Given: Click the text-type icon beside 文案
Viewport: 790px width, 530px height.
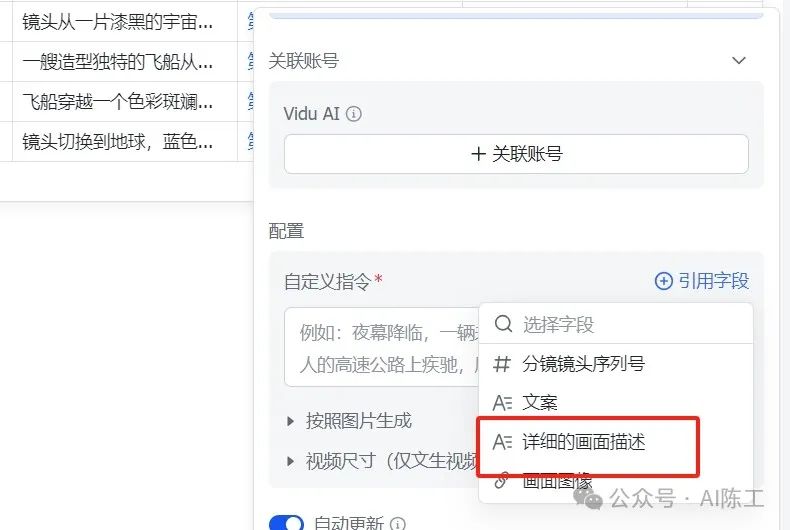Looking at the screenshot, I should tap(502, 403).
